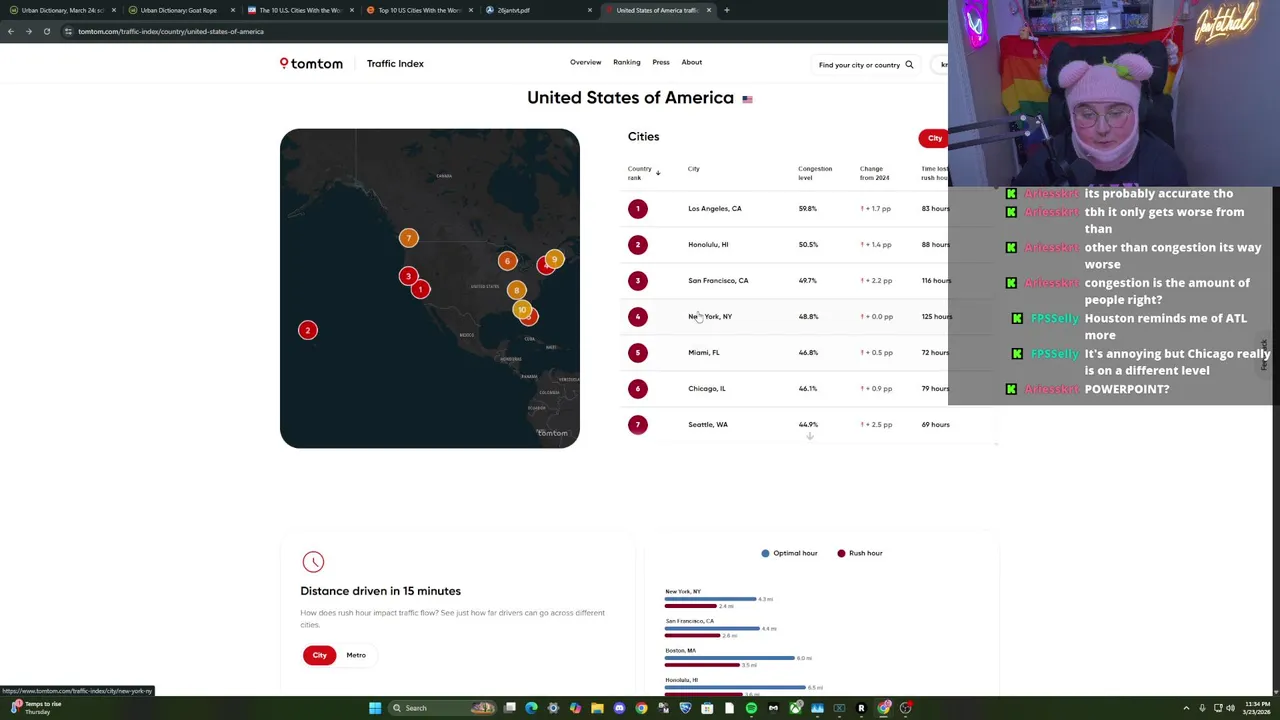Viewport: 1280px width, 720px height.
Task: Click the US flag icon beside title
Action: pos(747,99)
